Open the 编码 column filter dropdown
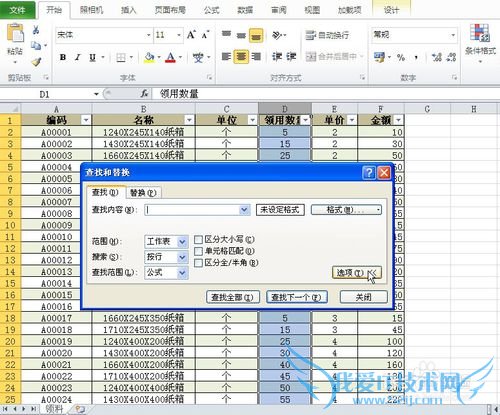The width and height of the screenshot is (500, 415). (86, 120)
